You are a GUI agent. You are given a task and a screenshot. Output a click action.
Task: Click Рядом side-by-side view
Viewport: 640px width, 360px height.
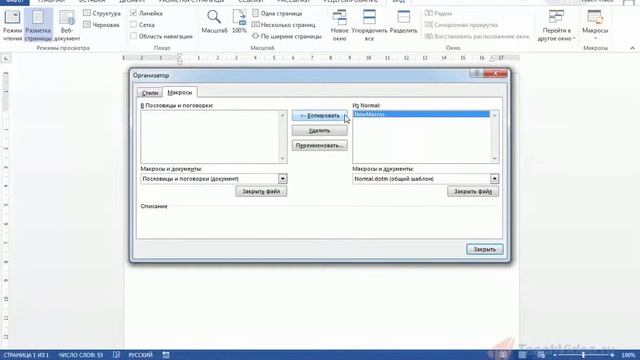pyautogui.click(x=438, y=13)
